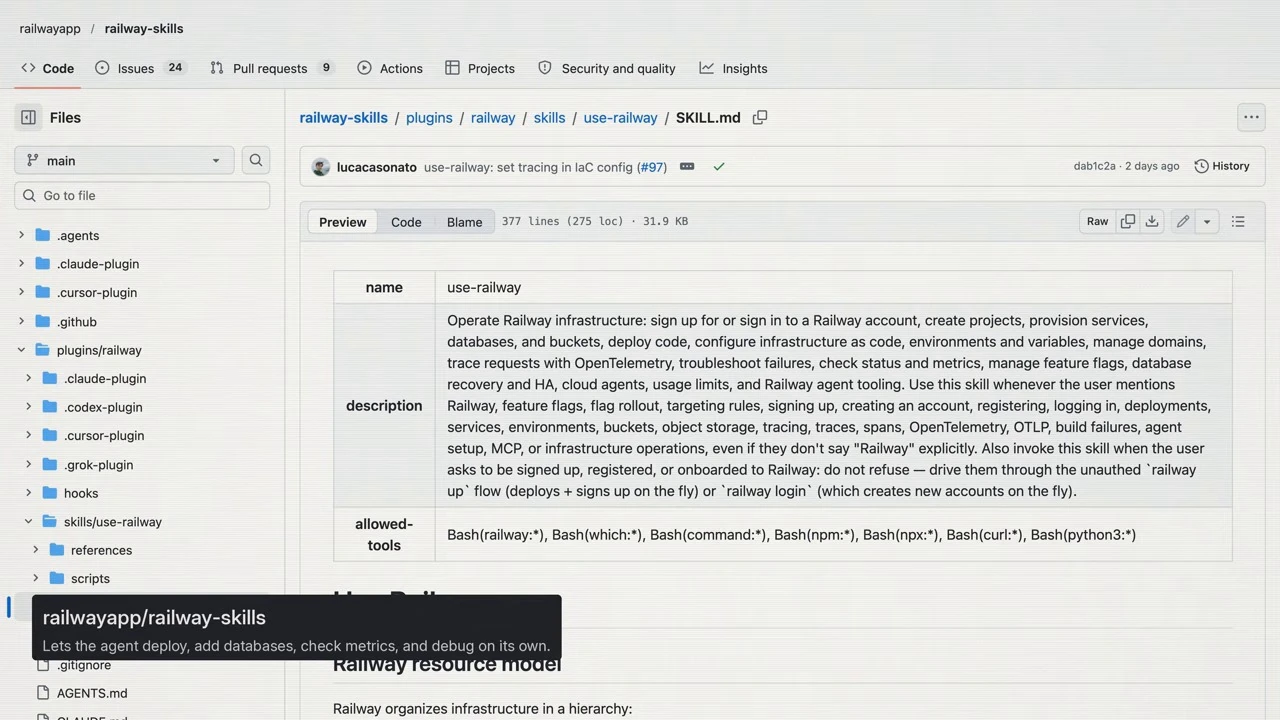
Task: Navigate to use-railway breadcrumb folder
Action: 621,117
